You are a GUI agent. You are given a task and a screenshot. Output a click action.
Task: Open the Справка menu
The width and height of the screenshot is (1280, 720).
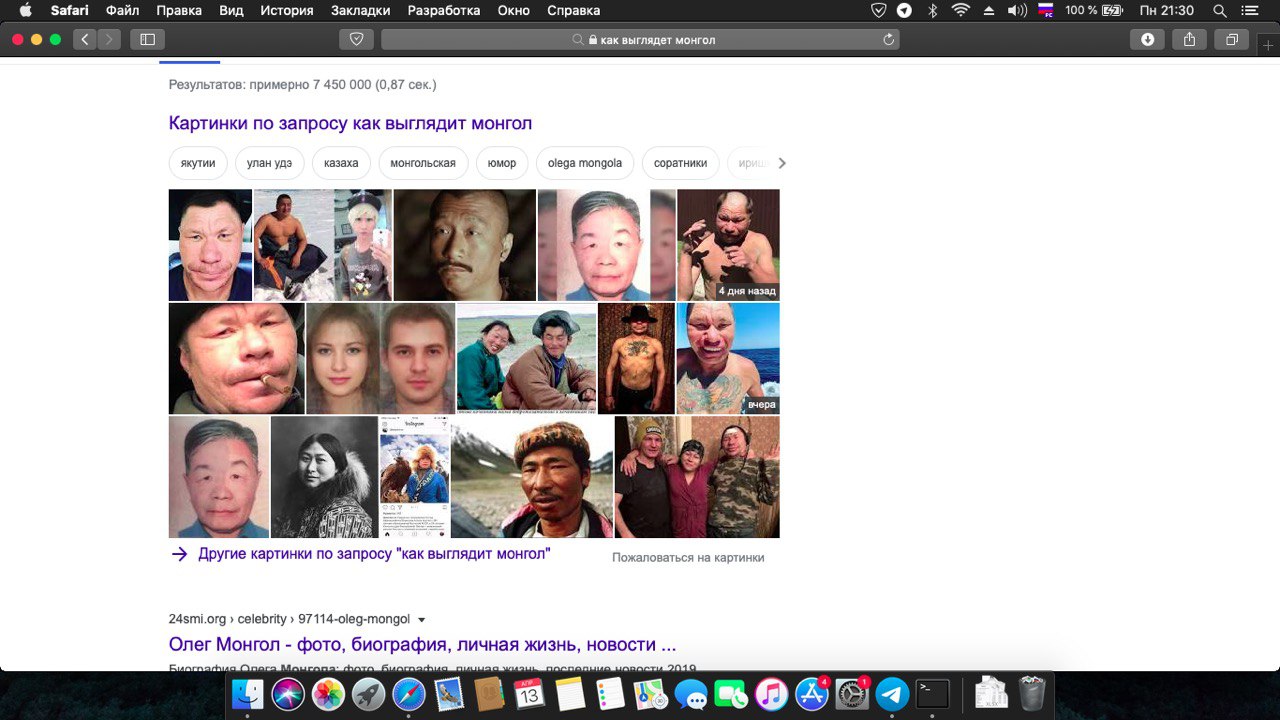574,11
